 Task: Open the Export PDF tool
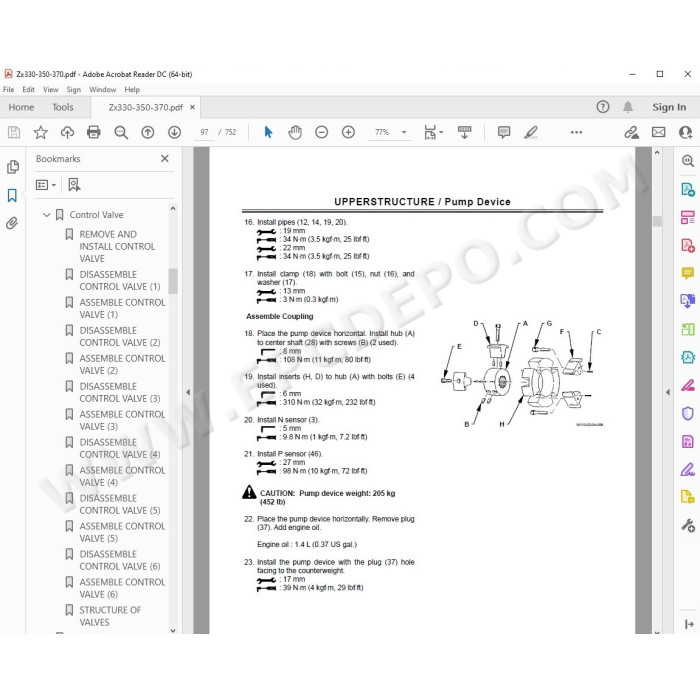[688, 189]
